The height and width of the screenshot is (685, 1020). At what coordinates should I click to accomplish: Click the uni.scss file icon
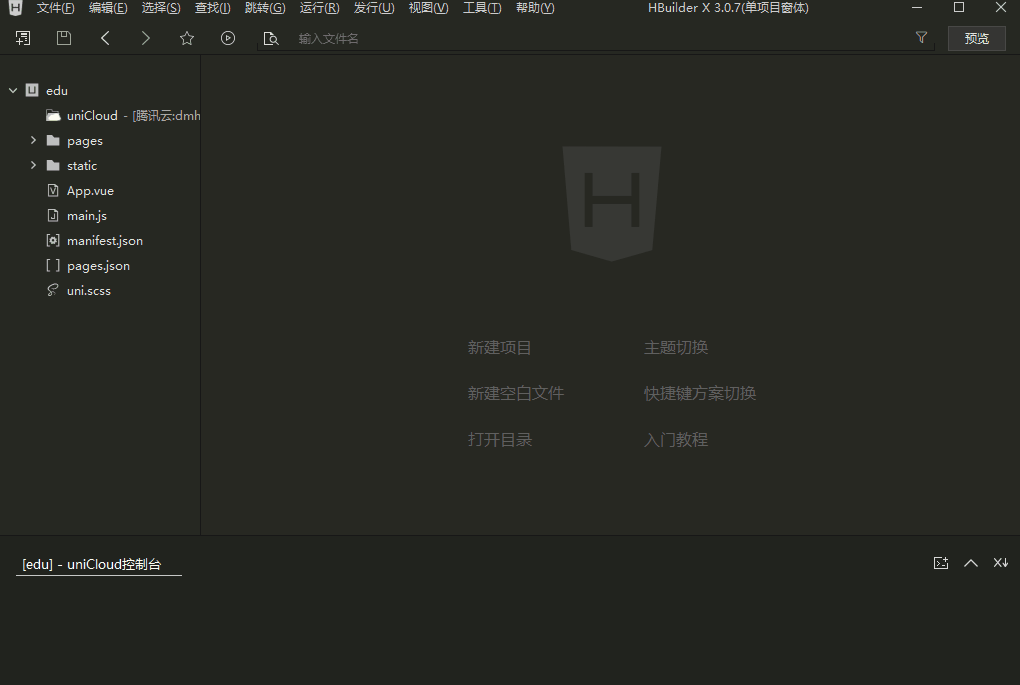point(53,290)
